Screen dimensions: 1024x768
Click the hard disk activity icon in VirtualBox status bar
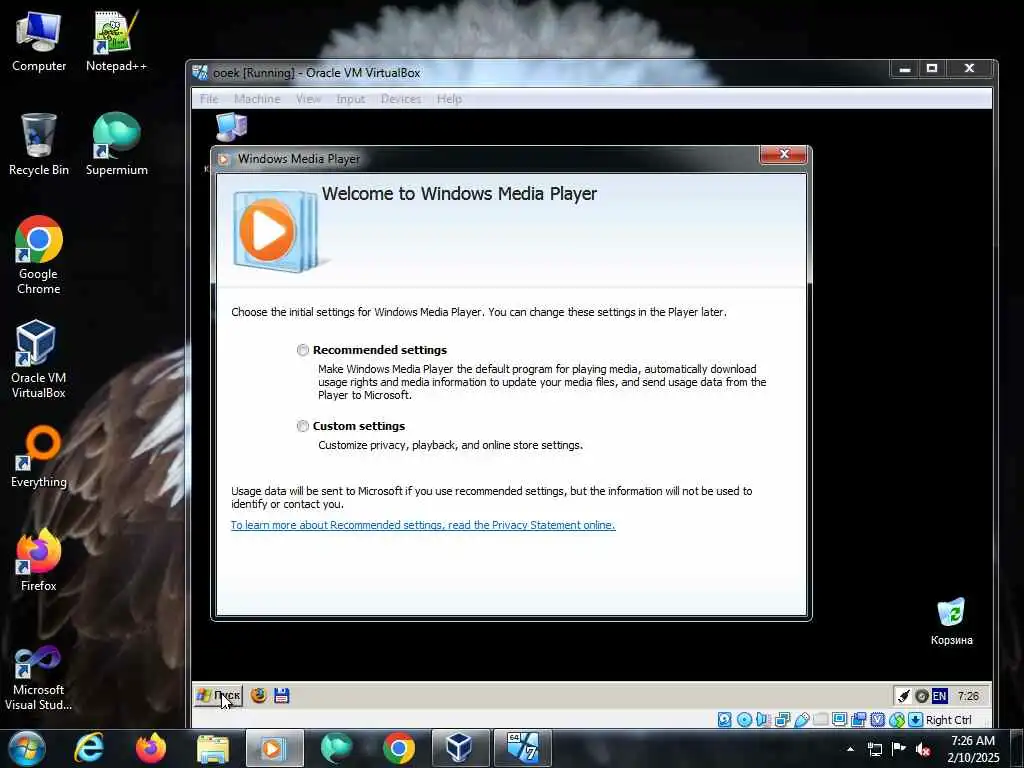(x=725, y=720)
